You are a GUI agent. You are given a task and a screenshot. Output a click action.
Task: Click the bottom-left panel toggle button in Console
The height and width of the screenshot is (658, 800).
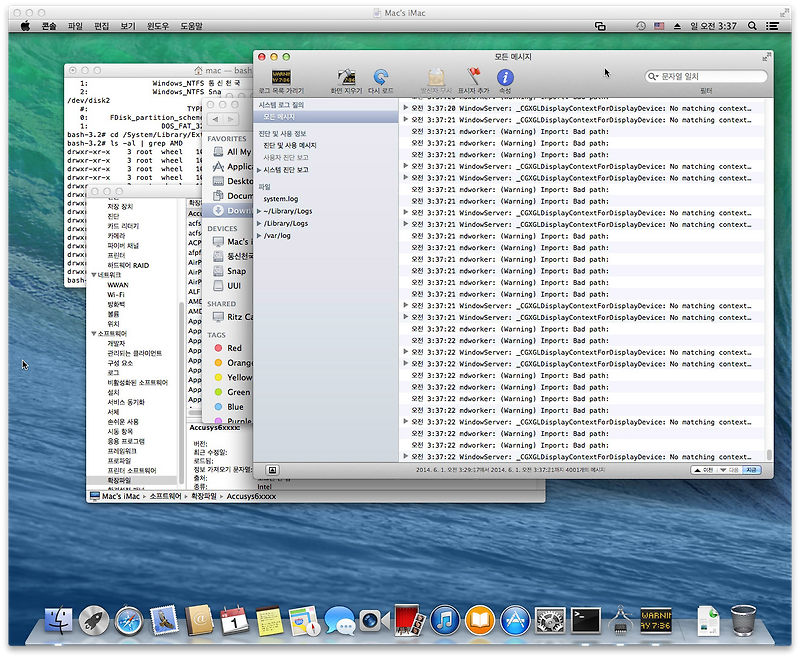(x=272, y=470)
